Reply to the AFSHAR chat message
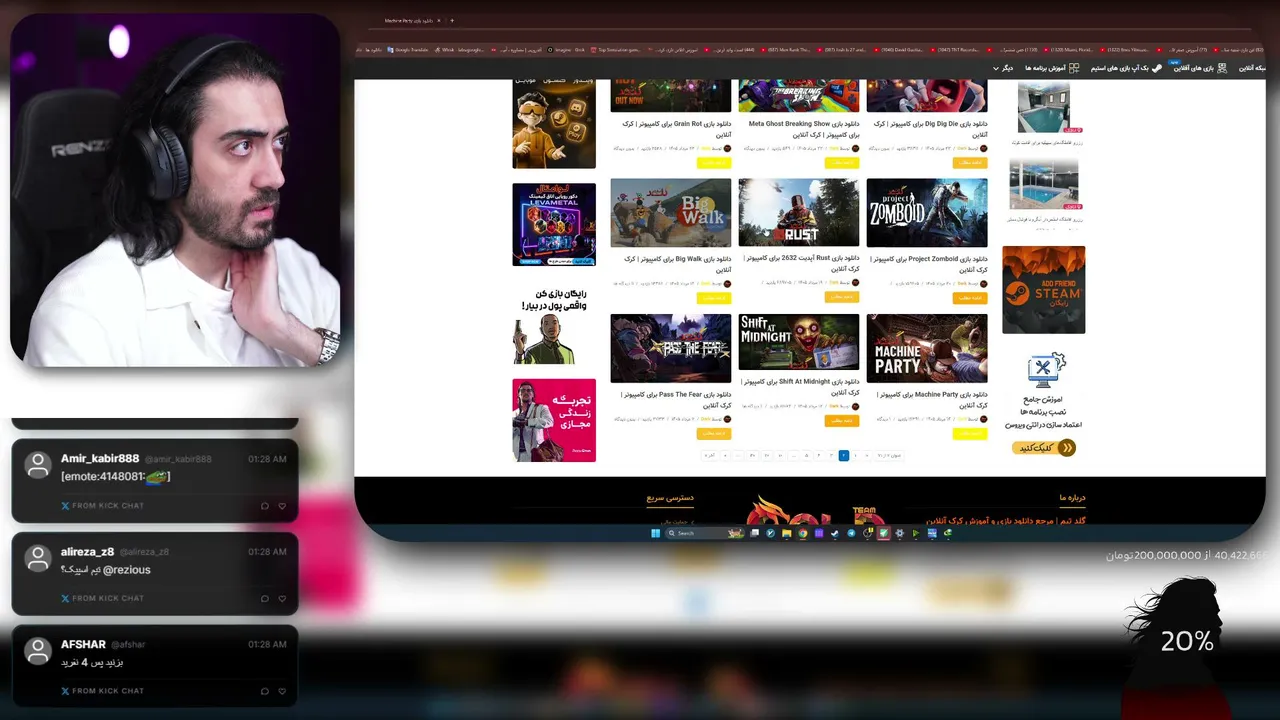The image size is (1280, 720). 265,691
